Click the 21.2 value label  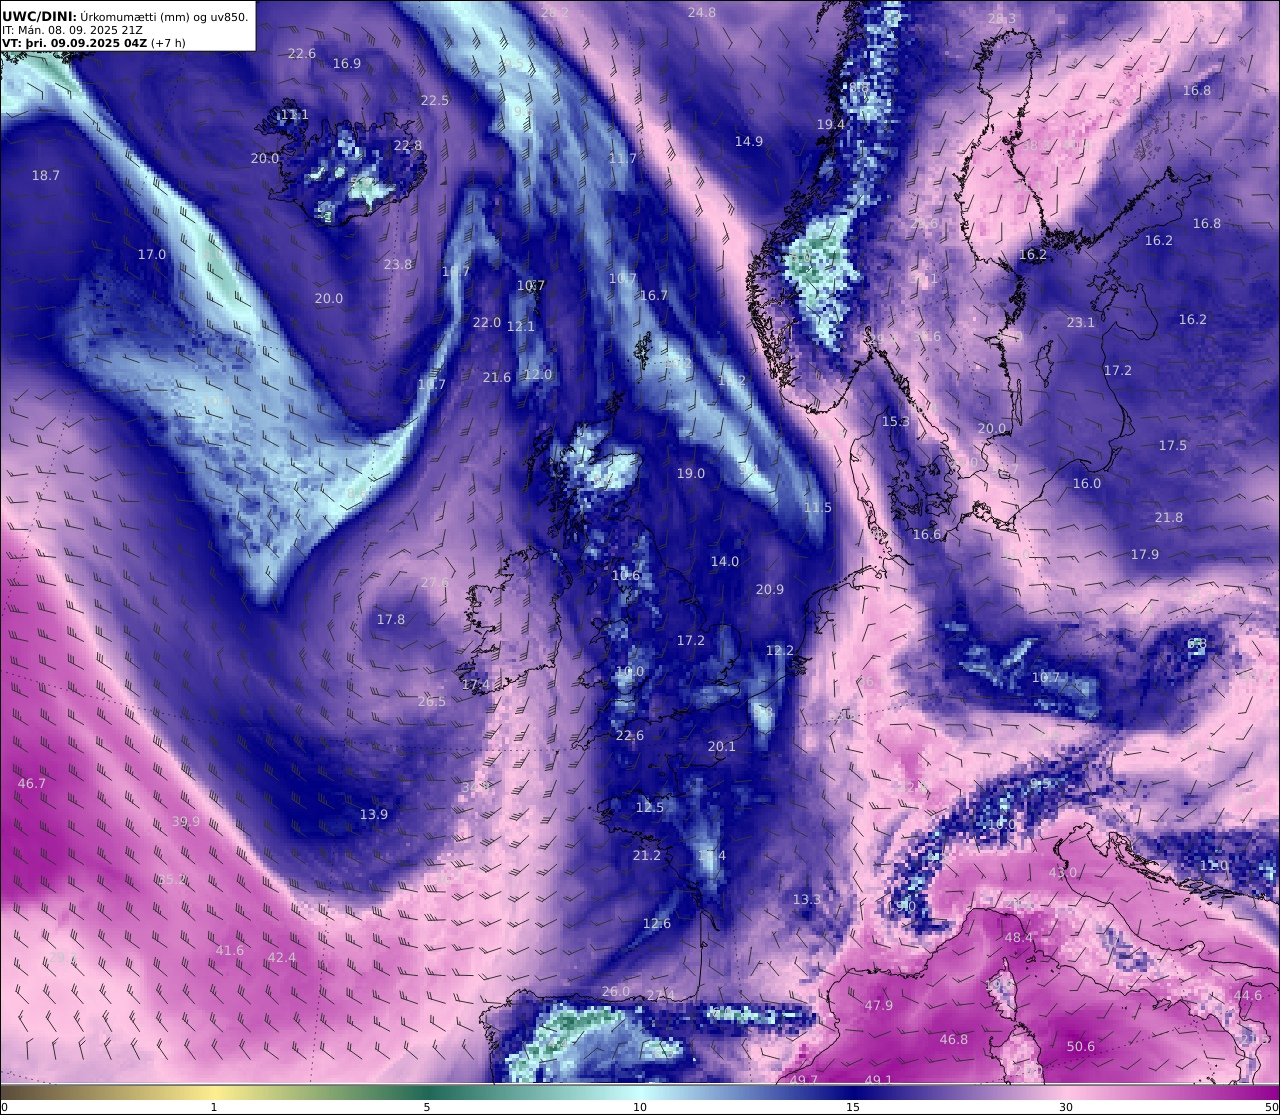pos(647,855)
